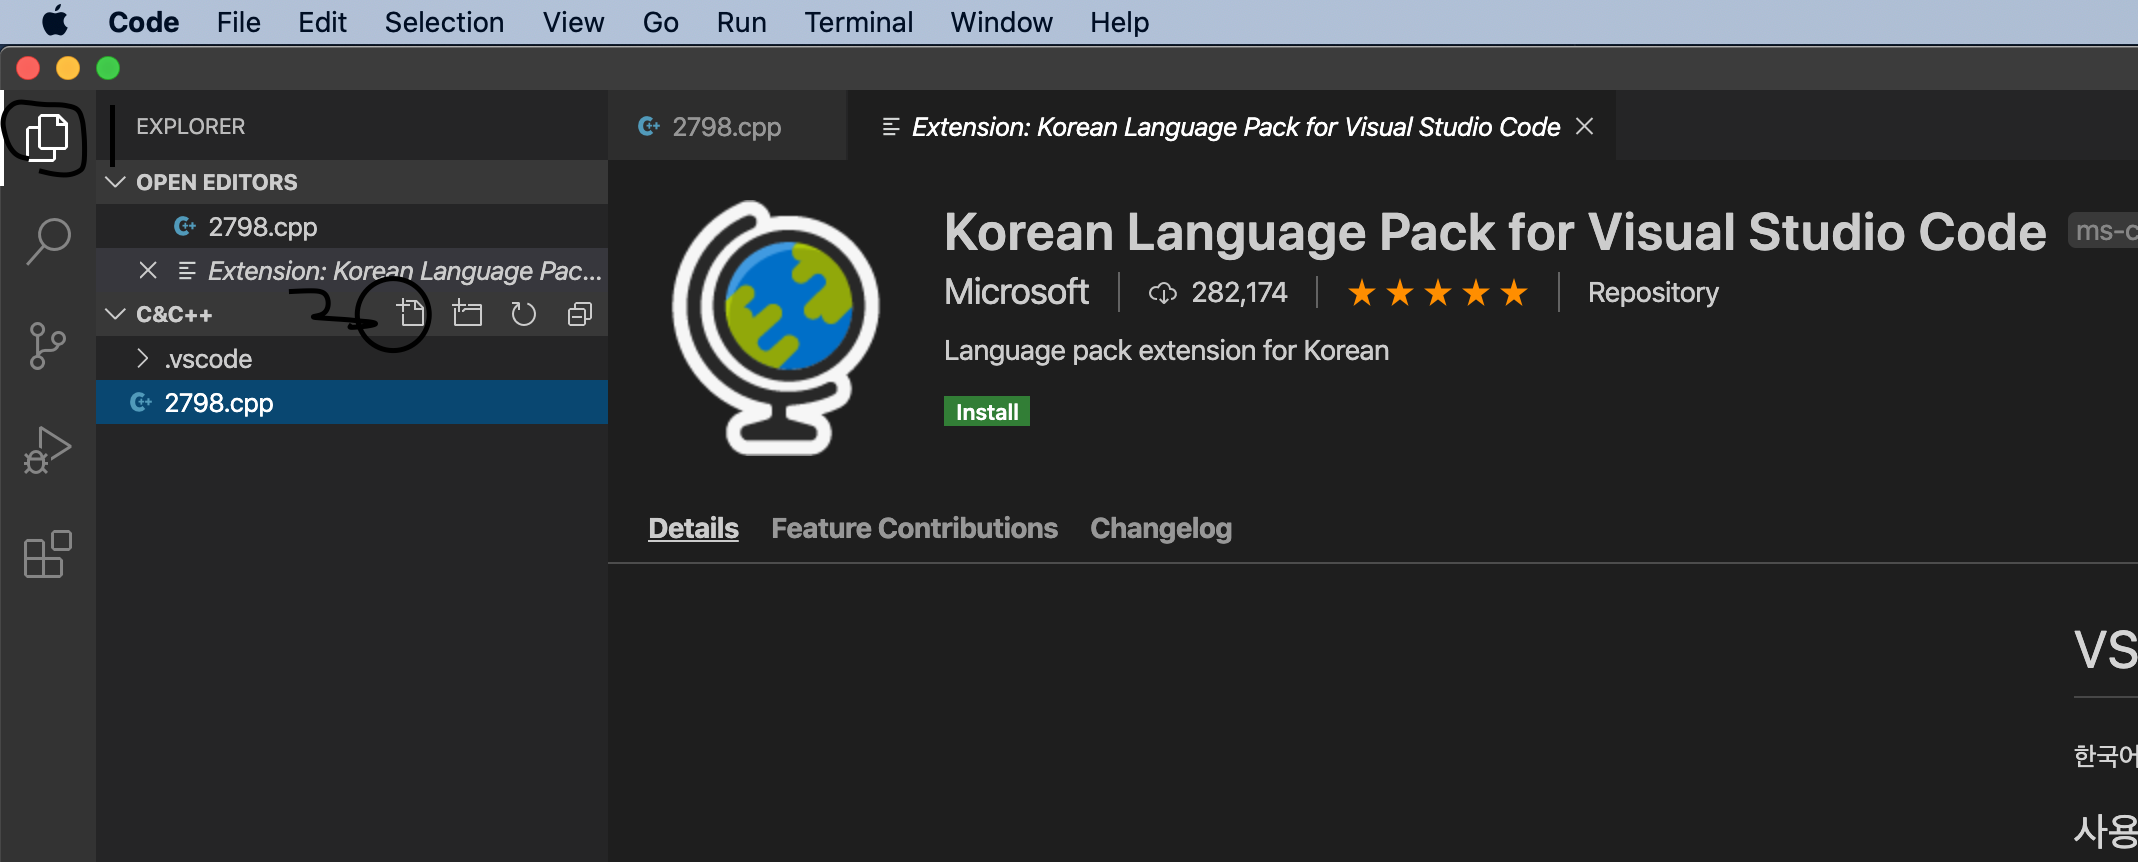This screenshot has width=2138, height=862.
Task: Click the EXPLORER panel title
Action: 190,126
